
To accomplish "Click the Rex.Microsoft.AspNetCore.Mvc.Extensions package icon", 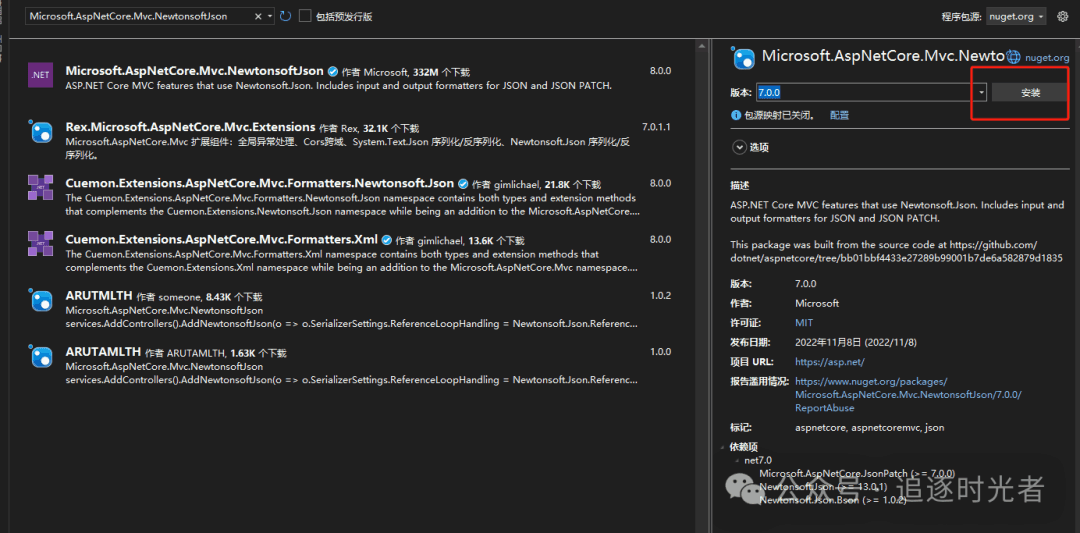I will (x=41, y=132).
